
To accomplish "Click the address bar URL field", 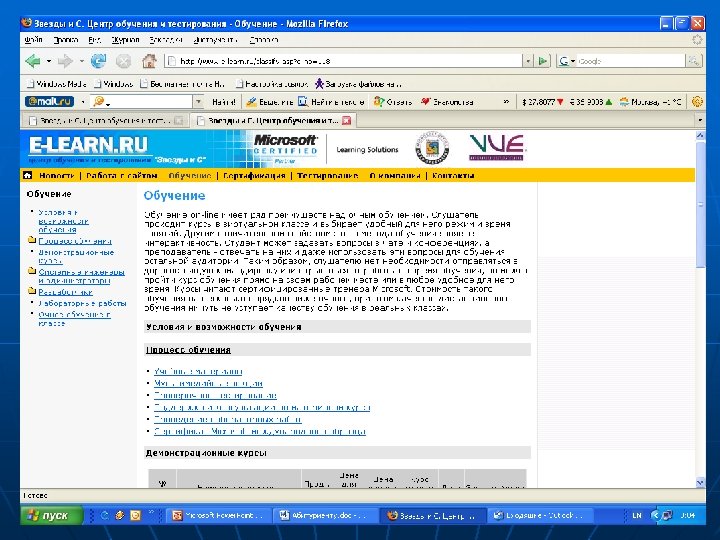I will pos(343,61).
